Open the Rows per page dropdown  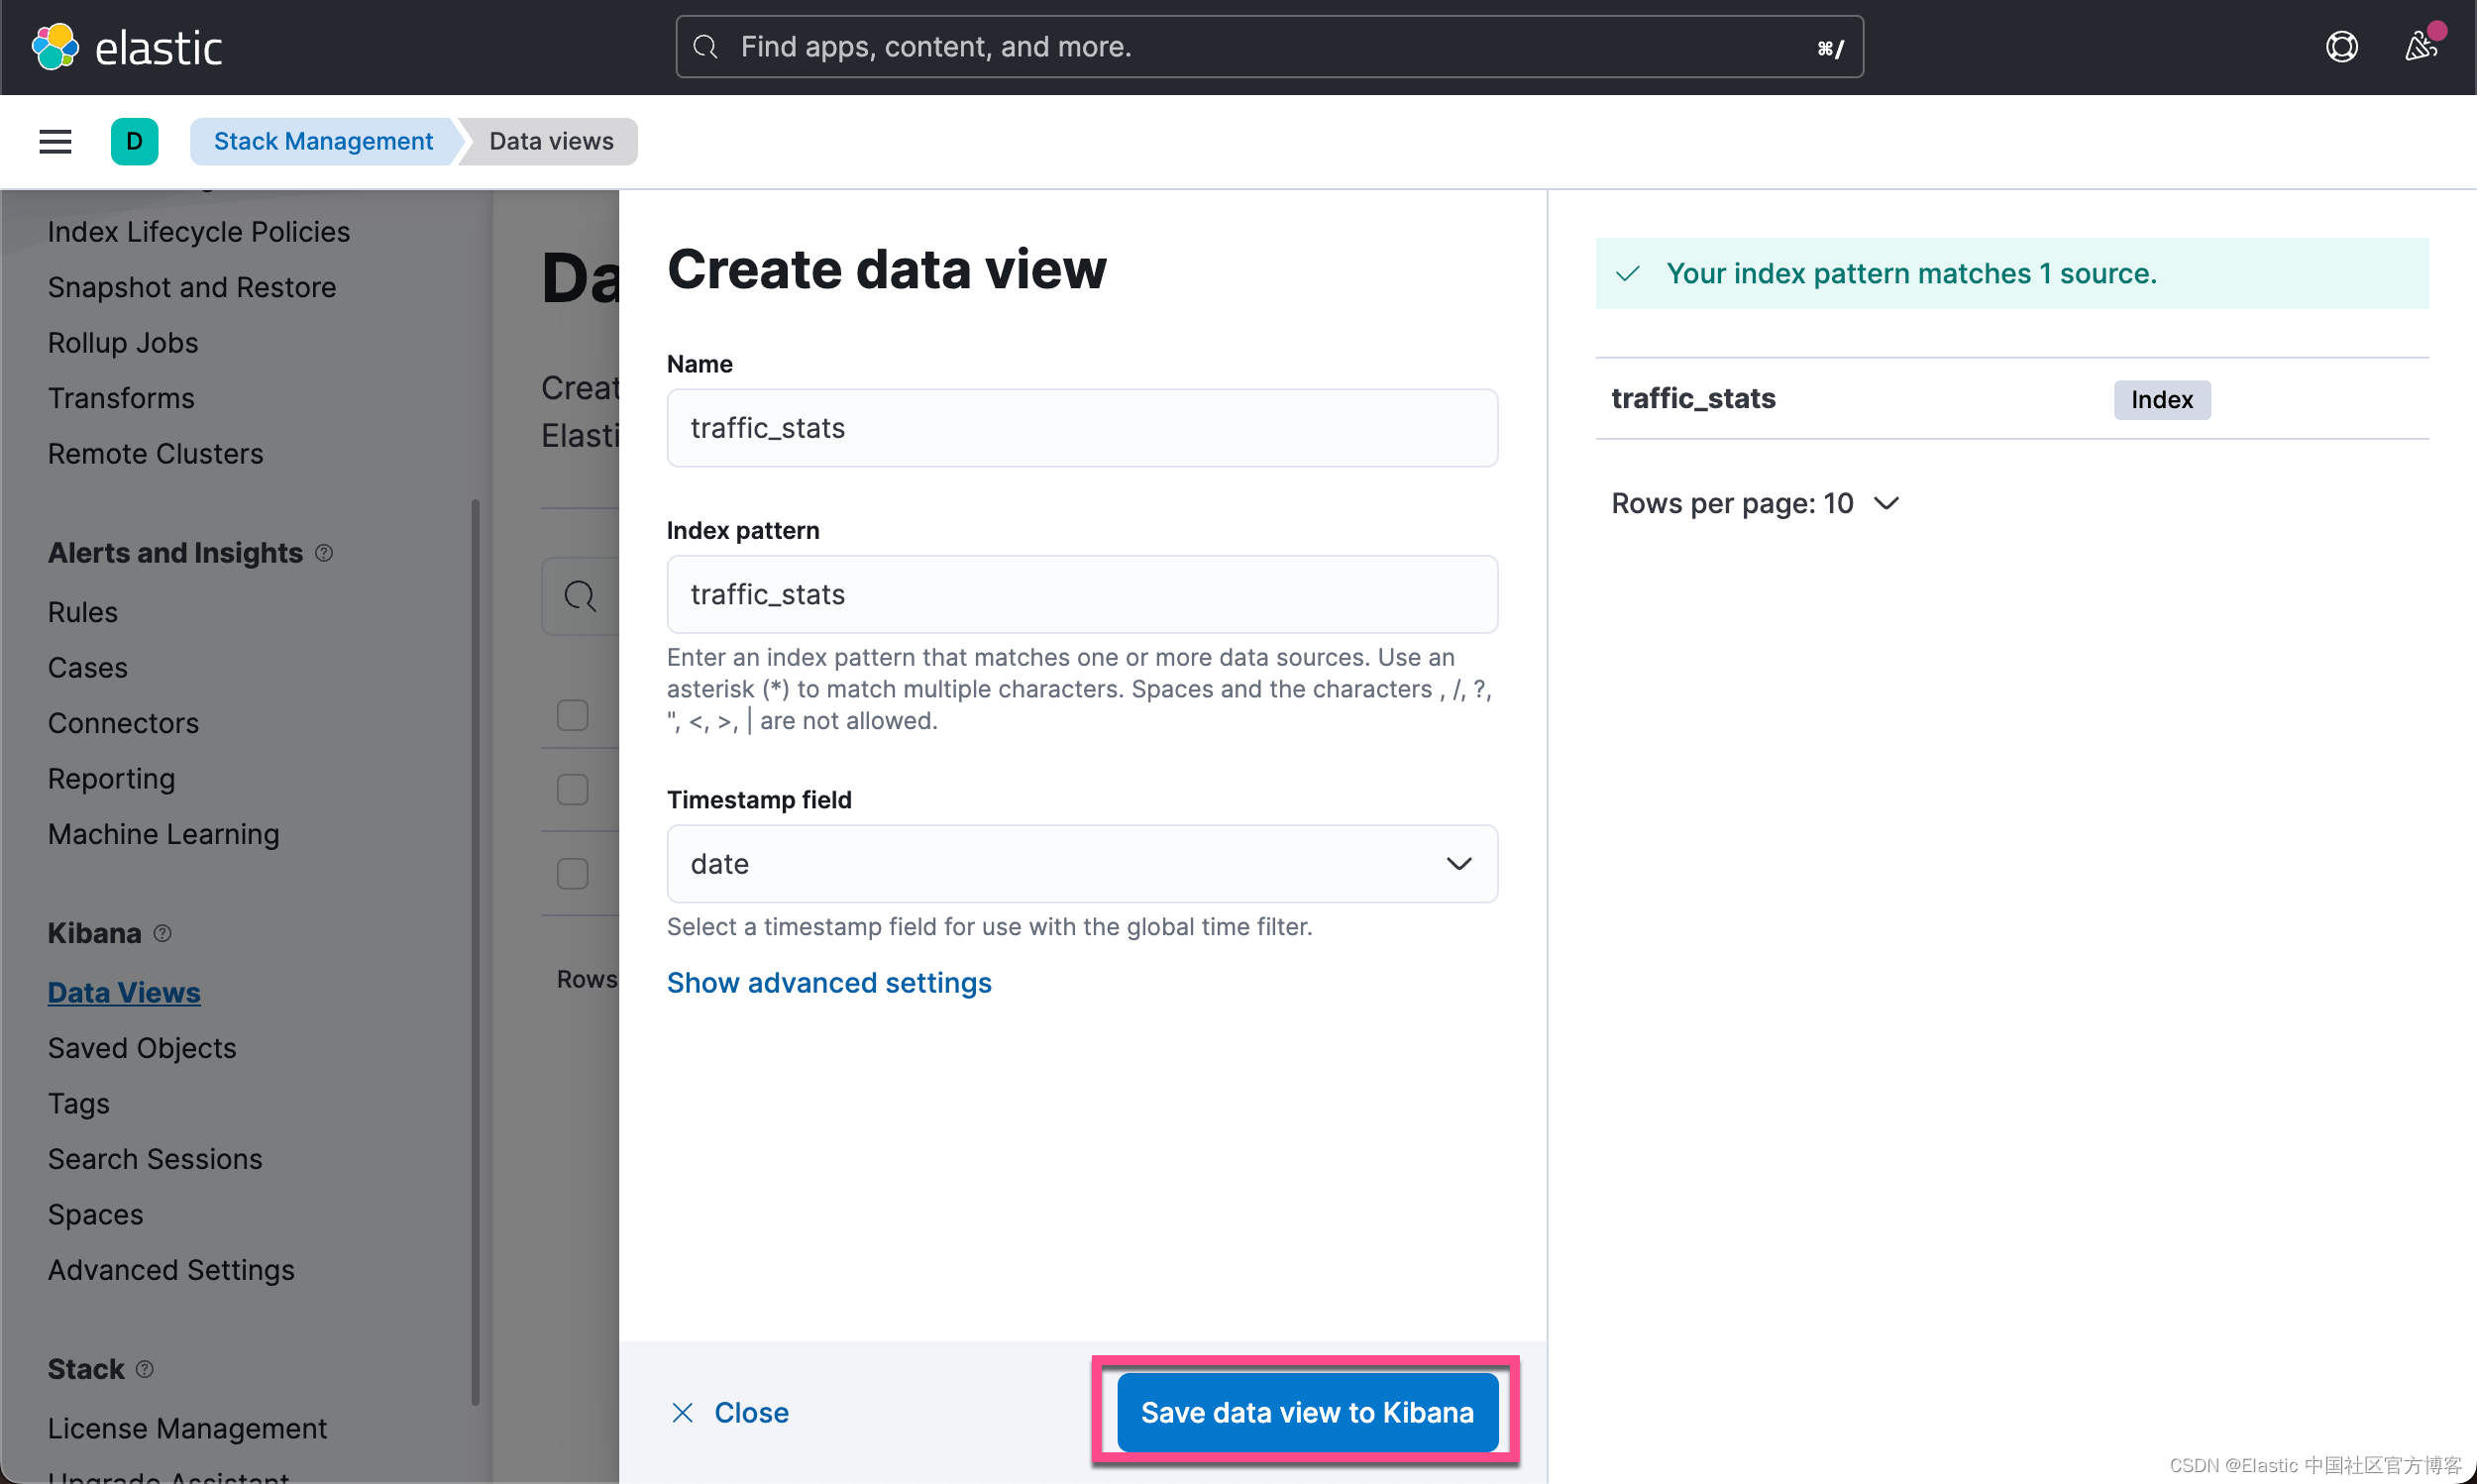[x=1756, y=503]
